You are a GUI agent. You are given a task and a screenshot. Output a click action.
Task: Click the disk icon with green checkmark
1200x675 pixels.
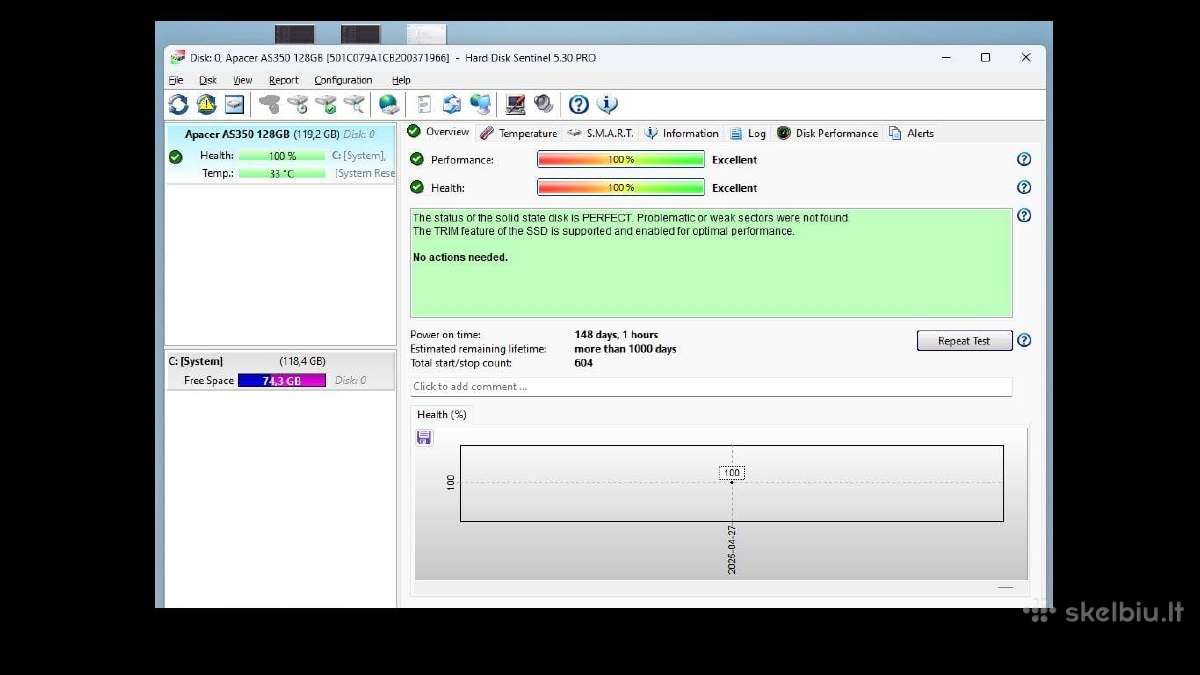coord(325,104)
